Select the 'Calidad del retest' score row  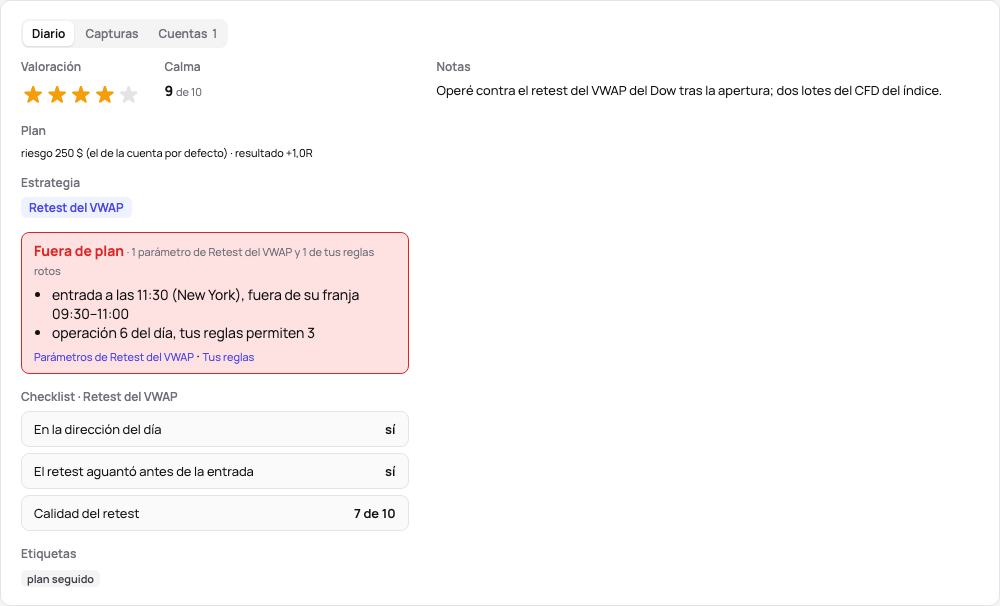pyautogui.click(x=215, y=514)
